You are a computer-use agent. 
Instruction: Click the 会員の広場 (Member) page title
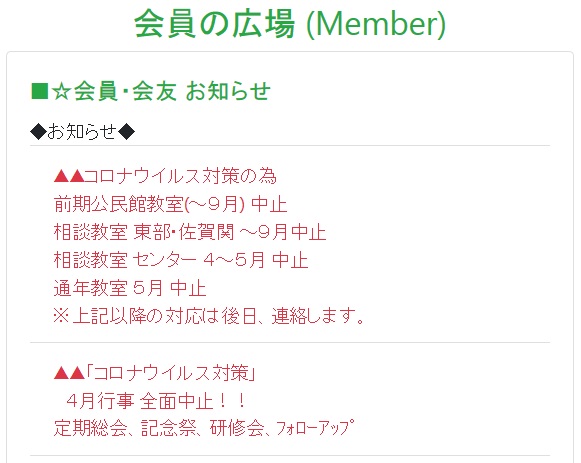pyautogui.click(x=290, y=24)
